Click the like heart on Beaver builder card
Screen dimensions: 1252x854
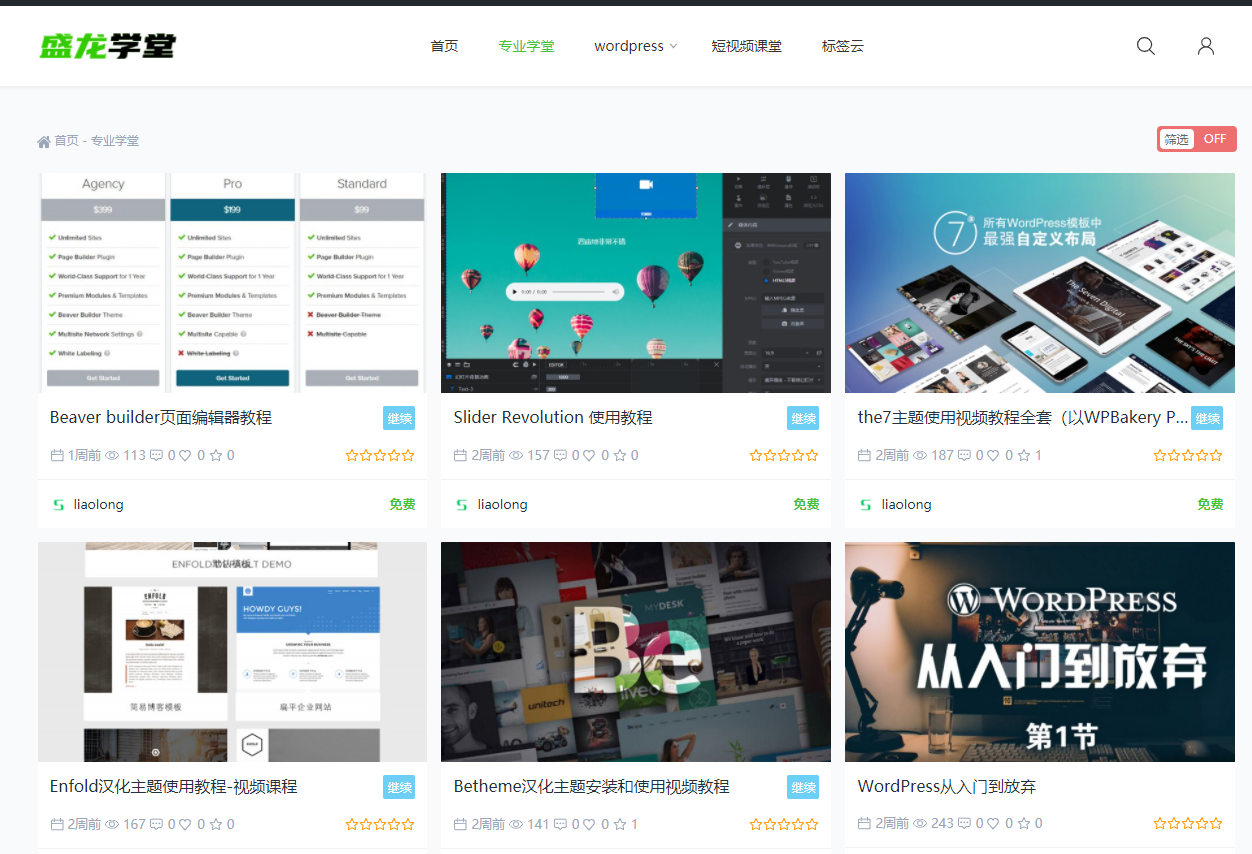[x=185, y=455]
